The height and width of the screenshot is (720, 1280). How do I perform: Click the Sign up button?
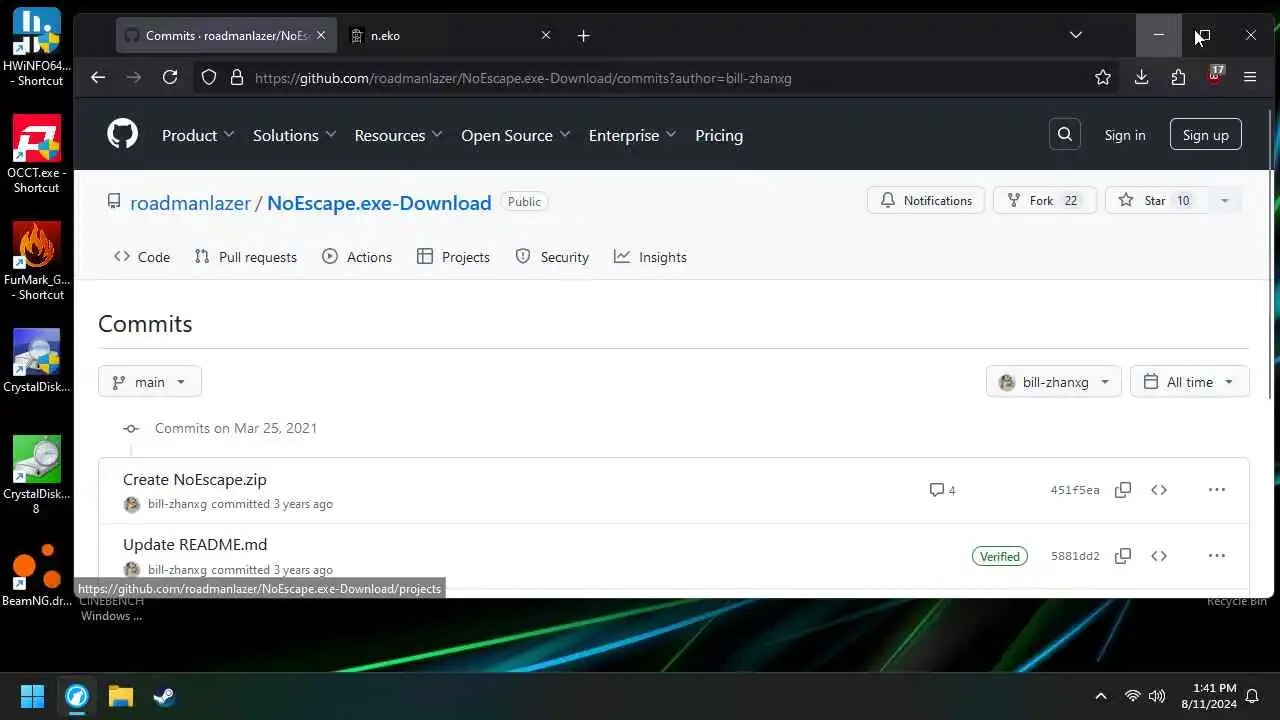tap(1206, 135)
